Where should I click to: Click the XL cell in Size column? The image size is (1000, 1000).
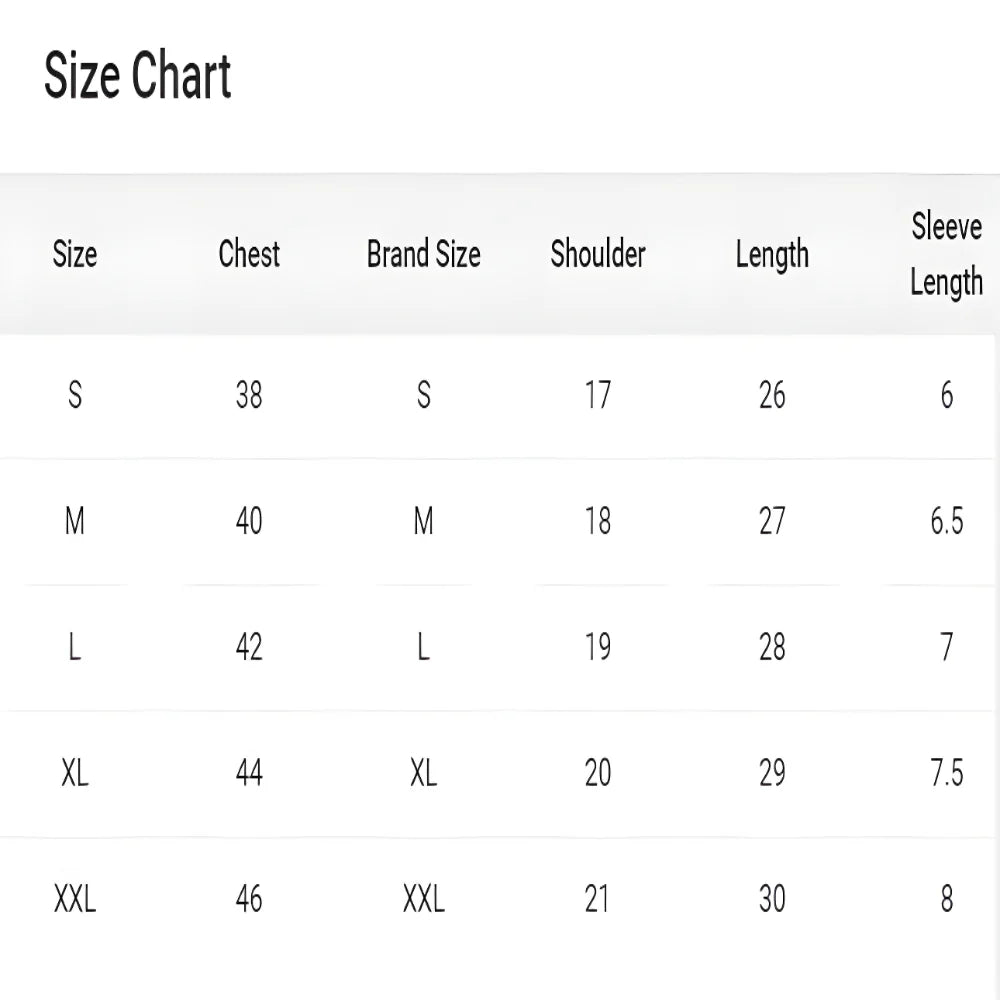(75, 774)
